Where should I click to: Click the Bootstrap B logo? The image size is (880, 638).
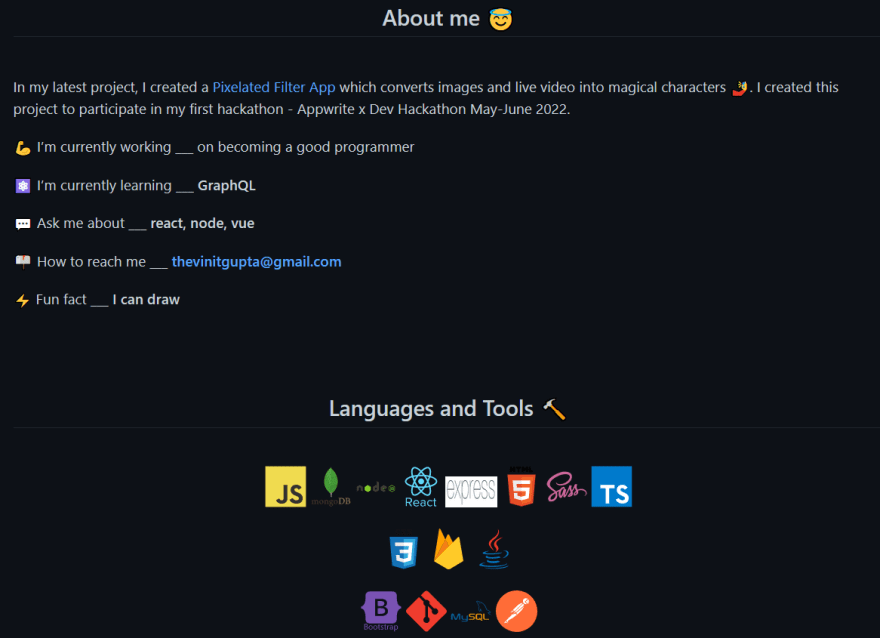[381, 611]
